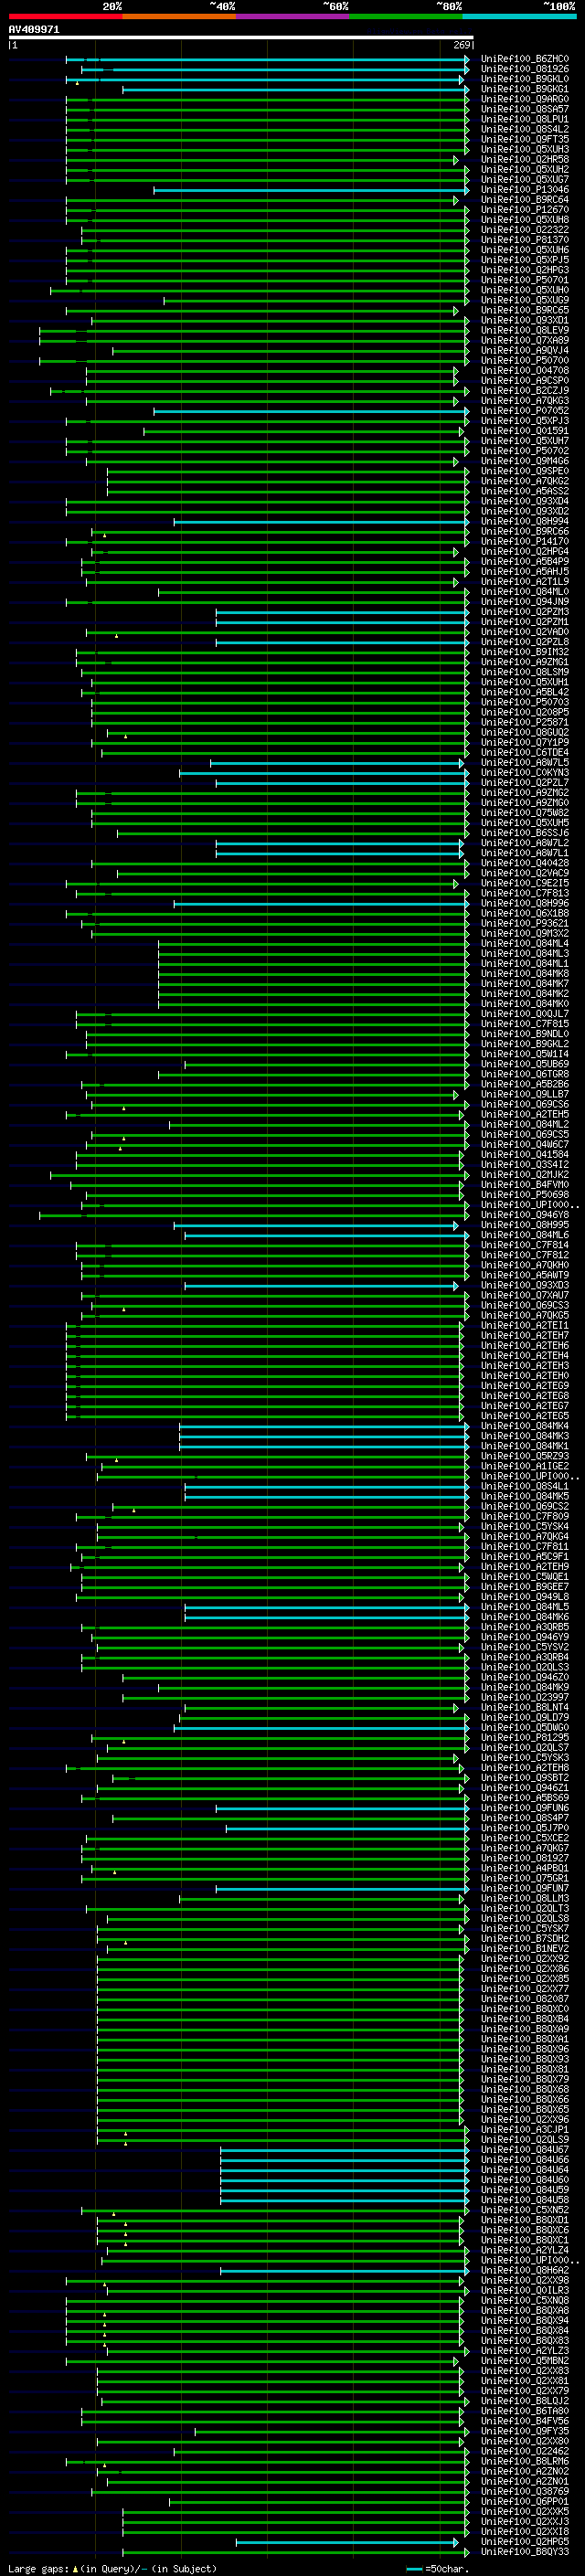This screenshot has width=585, height=2576.
Task: Open hit UniRef100_Q5MBN2
Action: click(525, 2361)
